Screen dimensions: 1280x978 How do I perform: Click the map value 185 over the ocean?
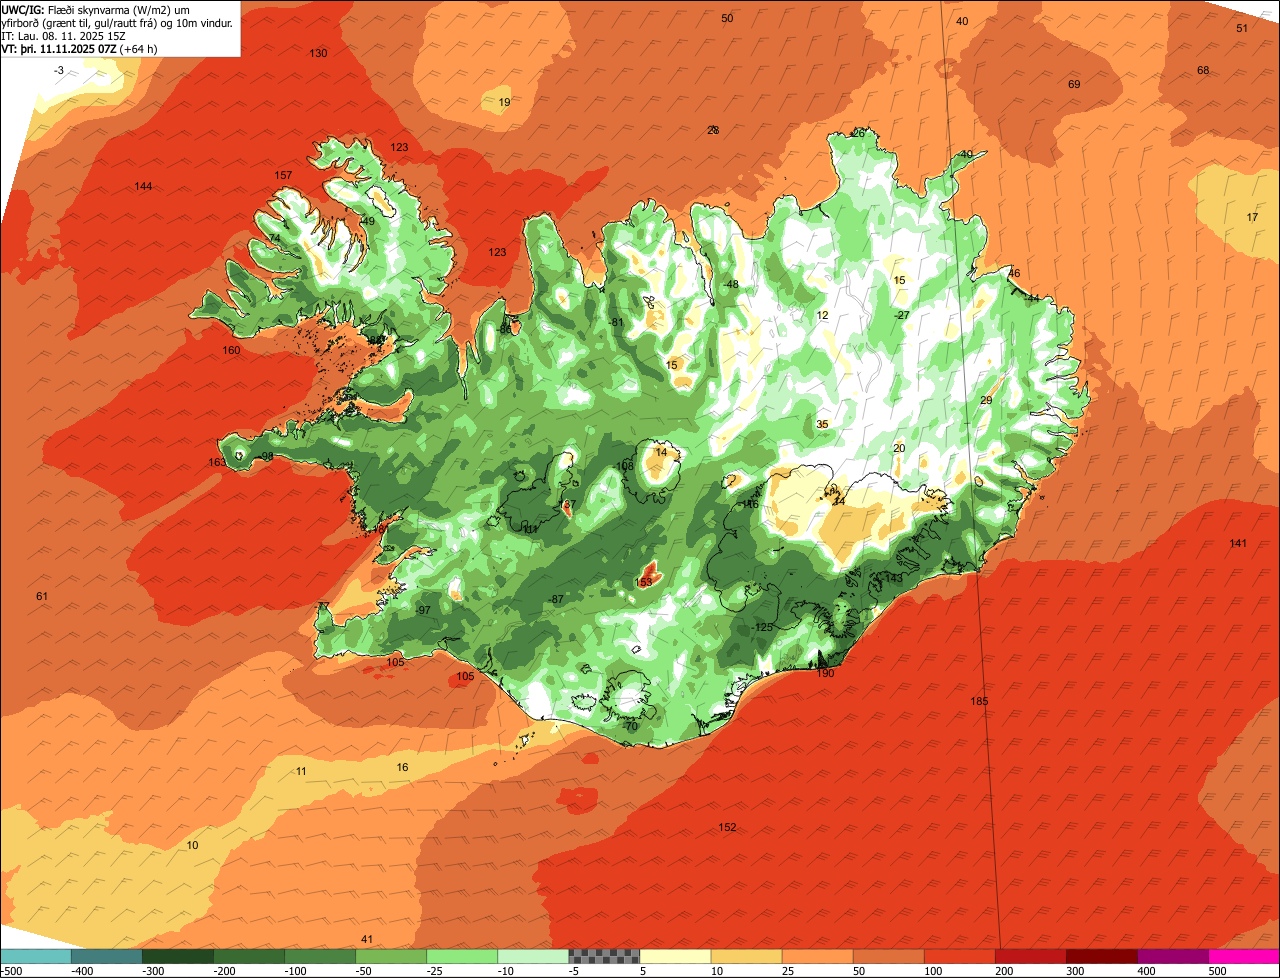(979, 702)
